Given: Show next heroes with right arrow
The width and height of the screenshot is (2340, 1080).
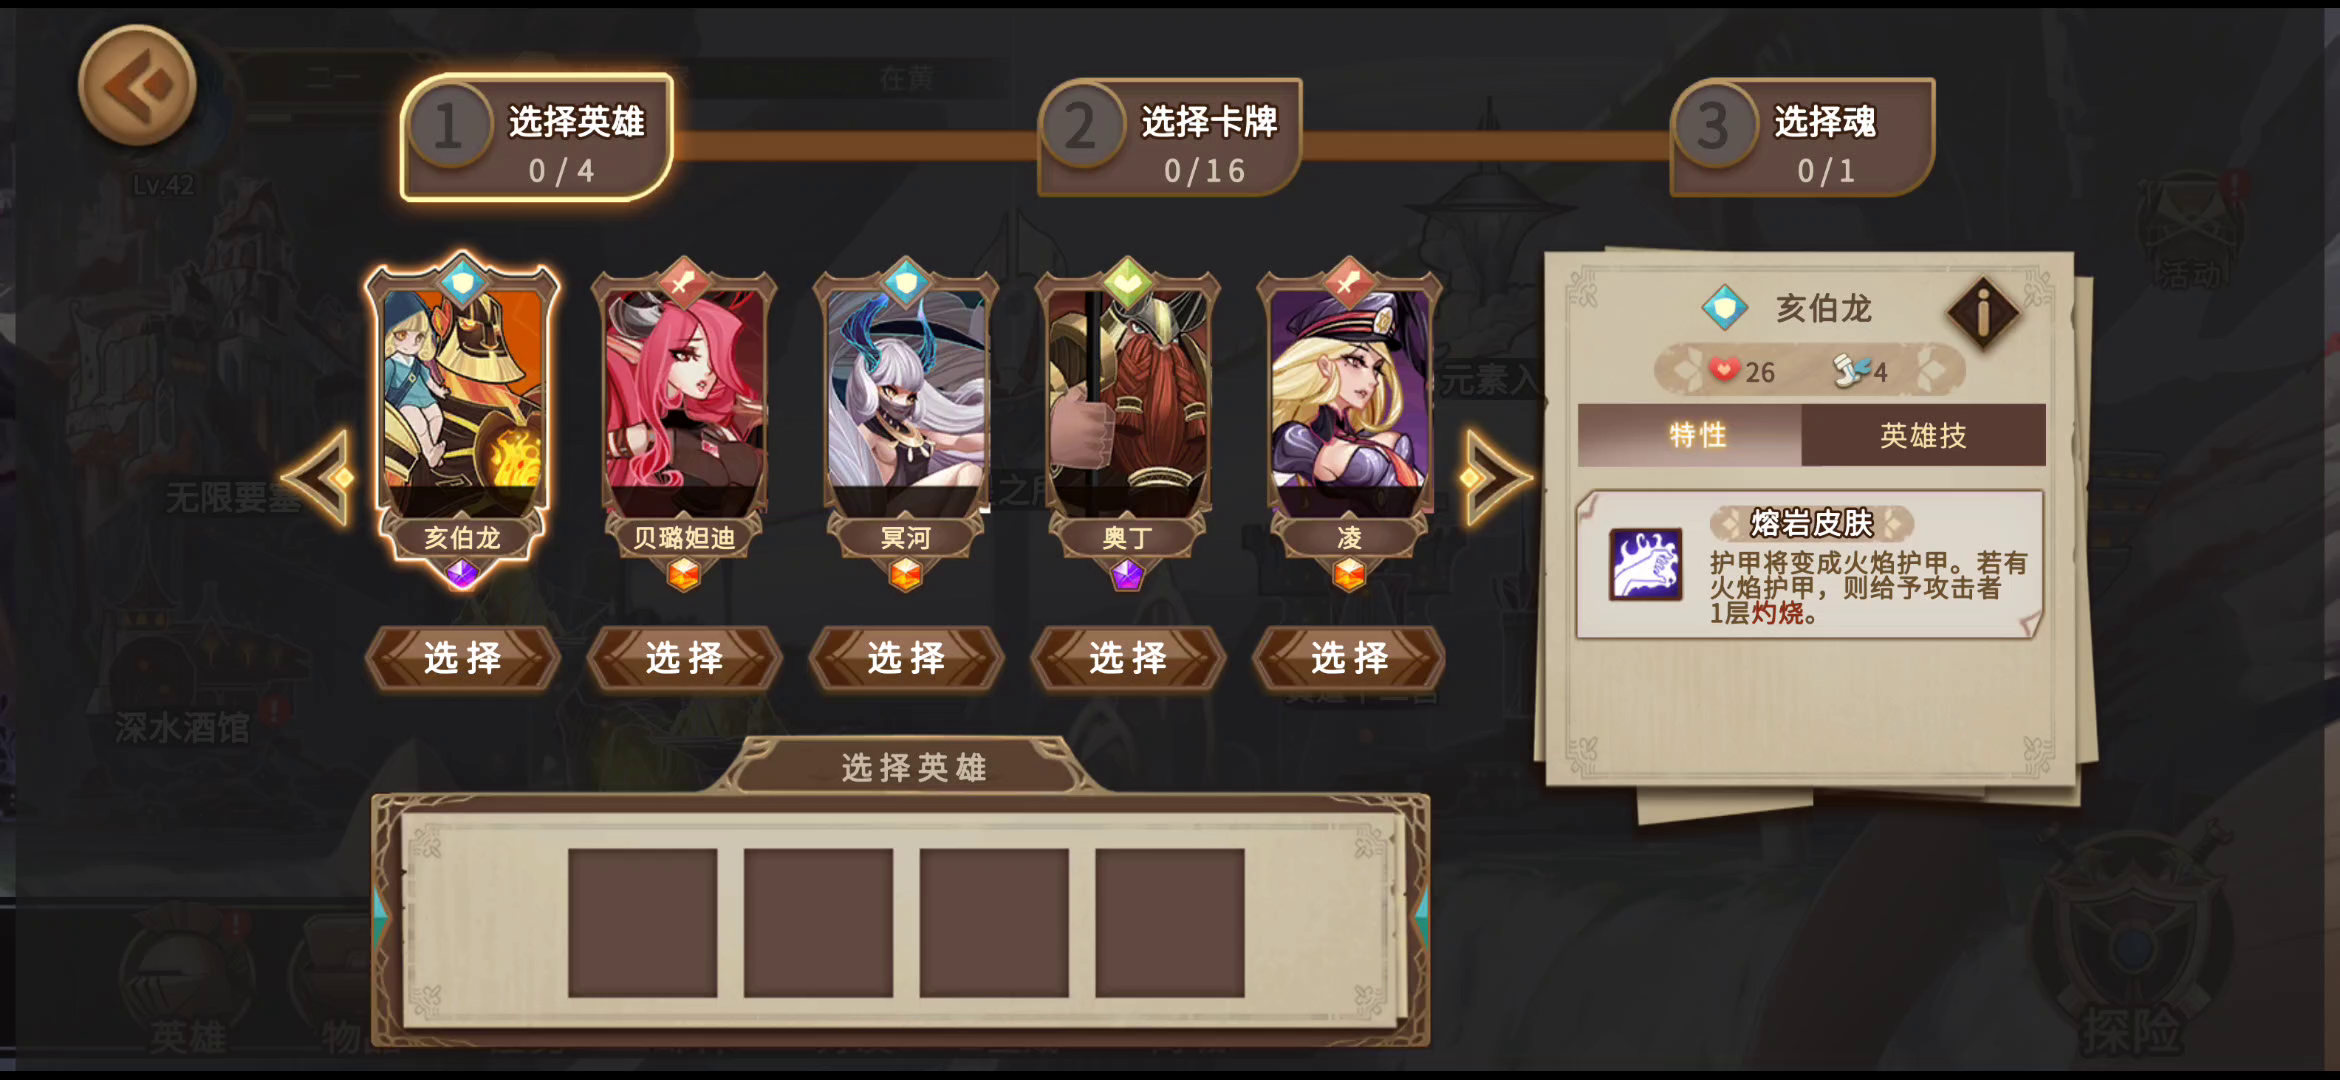Looking at the screenshot, I should tap(1495, 478).
